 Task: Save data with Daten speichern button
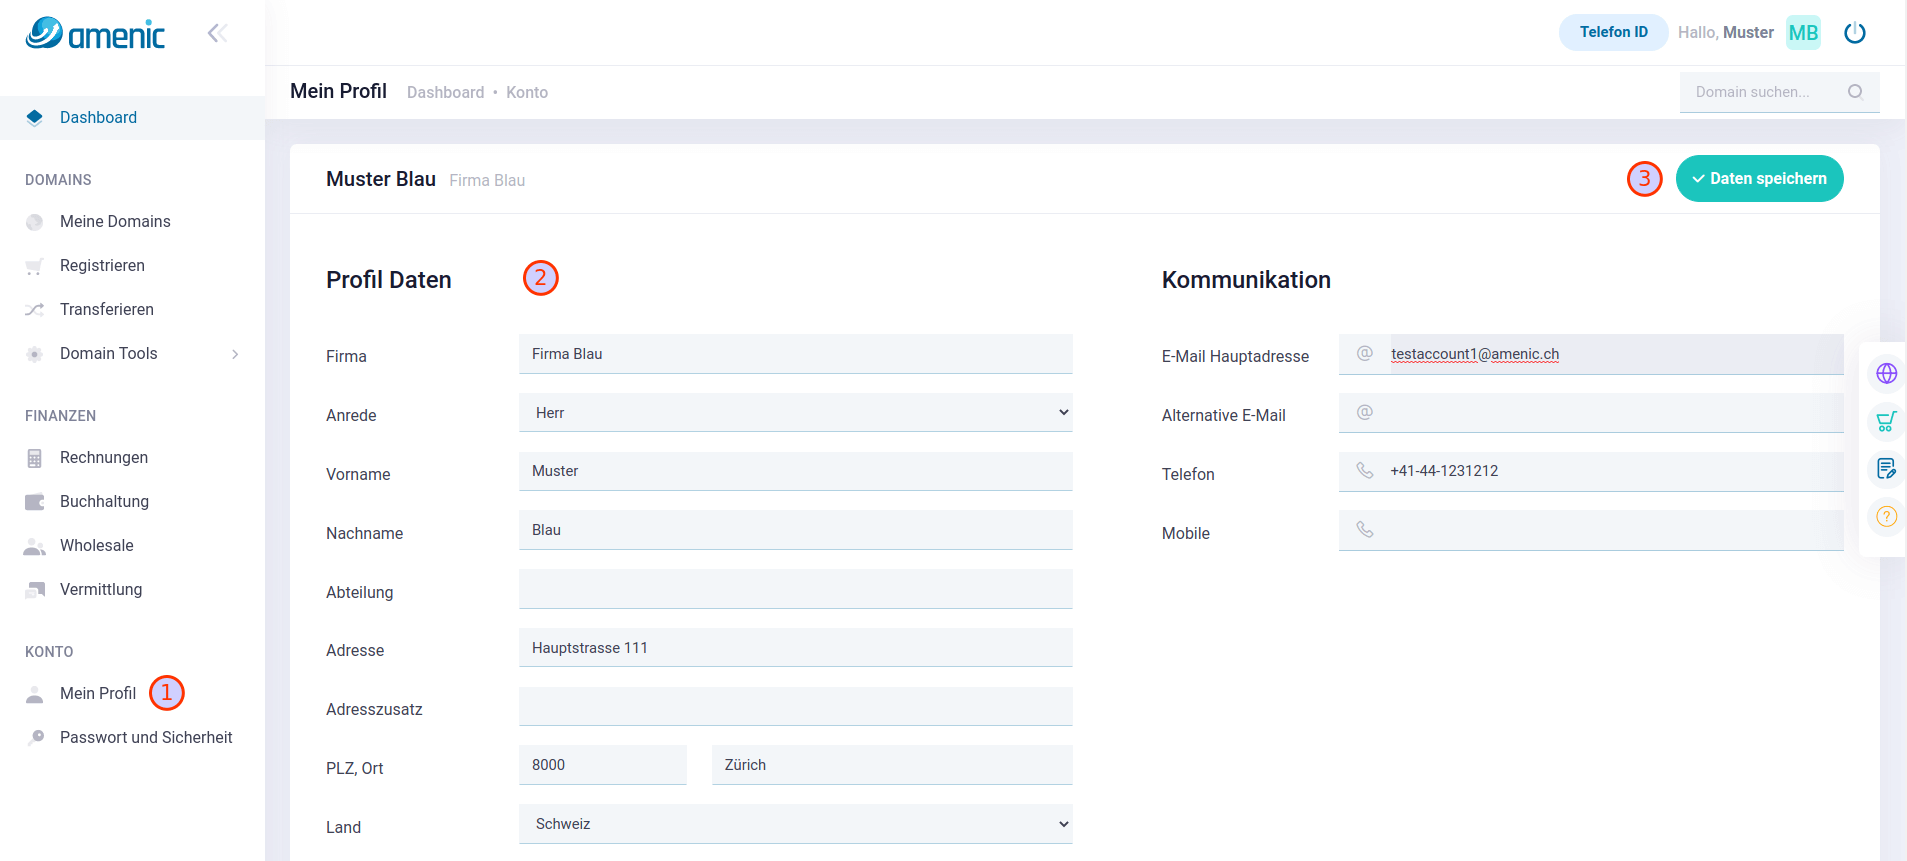pos(1759,178)
